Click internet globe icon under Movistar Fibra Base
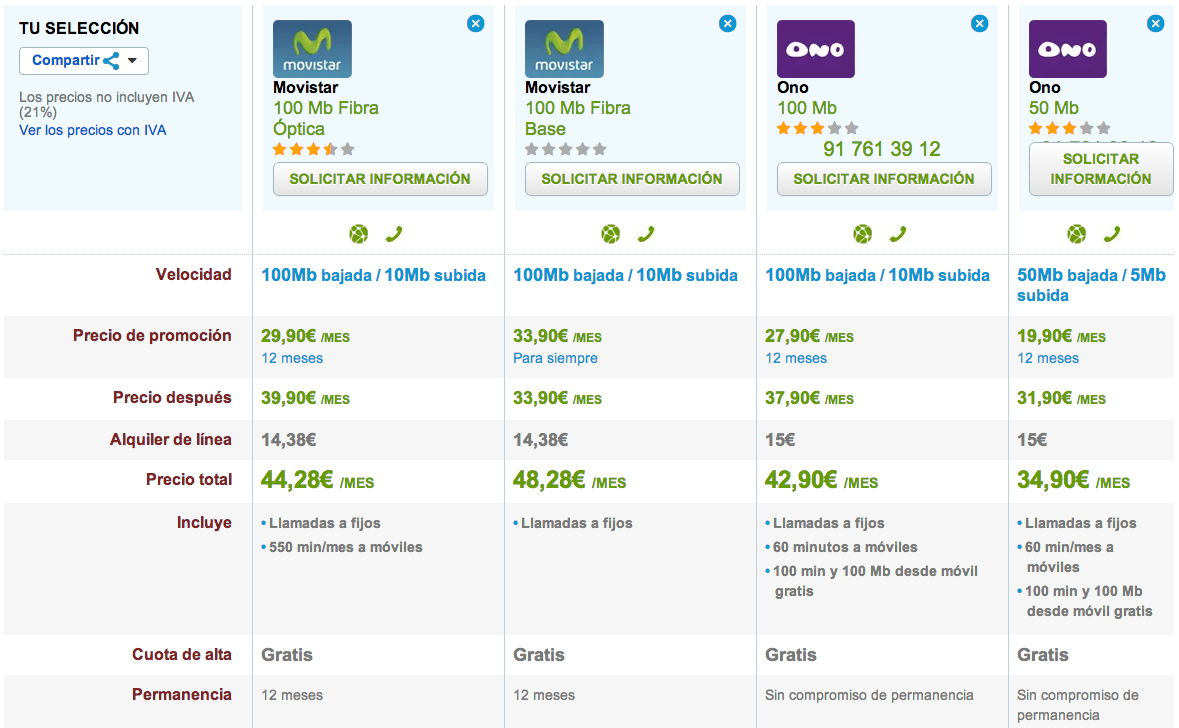1179x728 pixels. coord(611,234)
